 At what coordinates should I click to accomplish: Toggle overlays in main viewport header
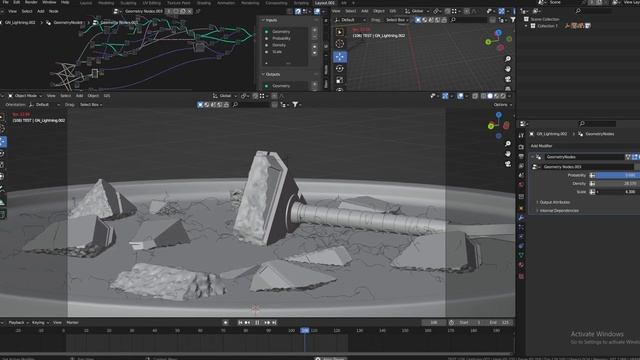click(x=460, y=96)
